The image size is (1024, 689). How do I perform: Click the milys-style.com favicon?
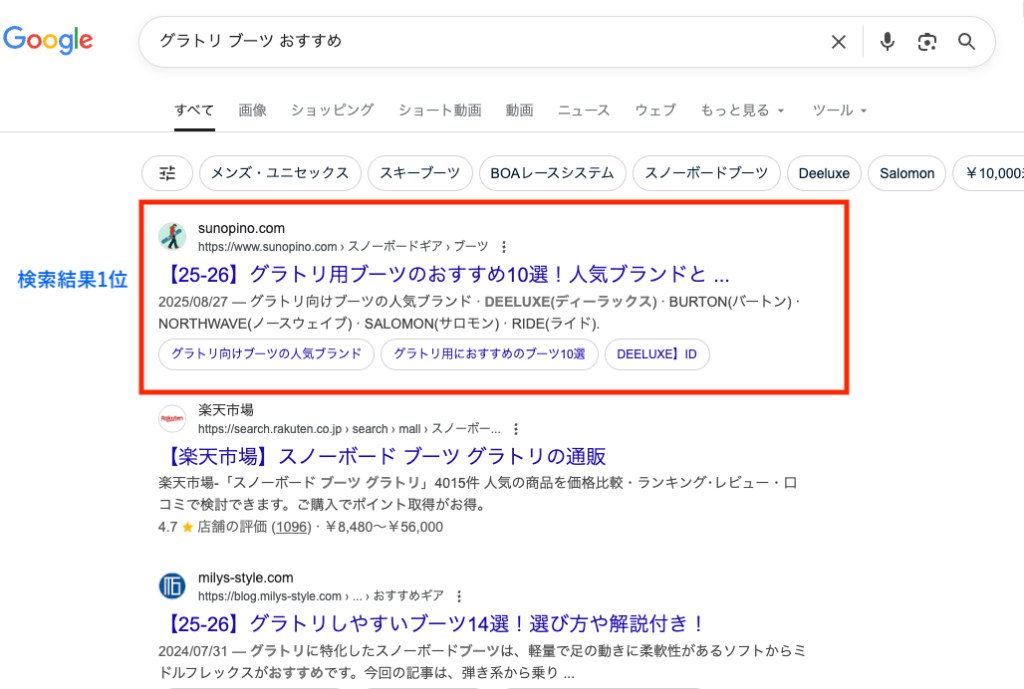coord(172,586)
